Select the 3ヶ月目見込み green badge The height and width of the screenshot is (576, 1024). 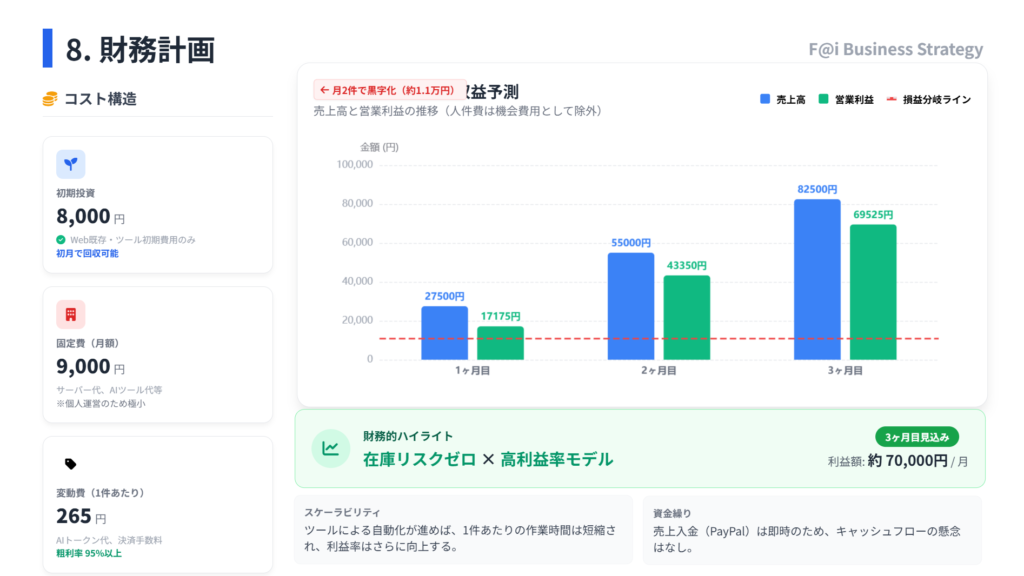coord(917,437)
